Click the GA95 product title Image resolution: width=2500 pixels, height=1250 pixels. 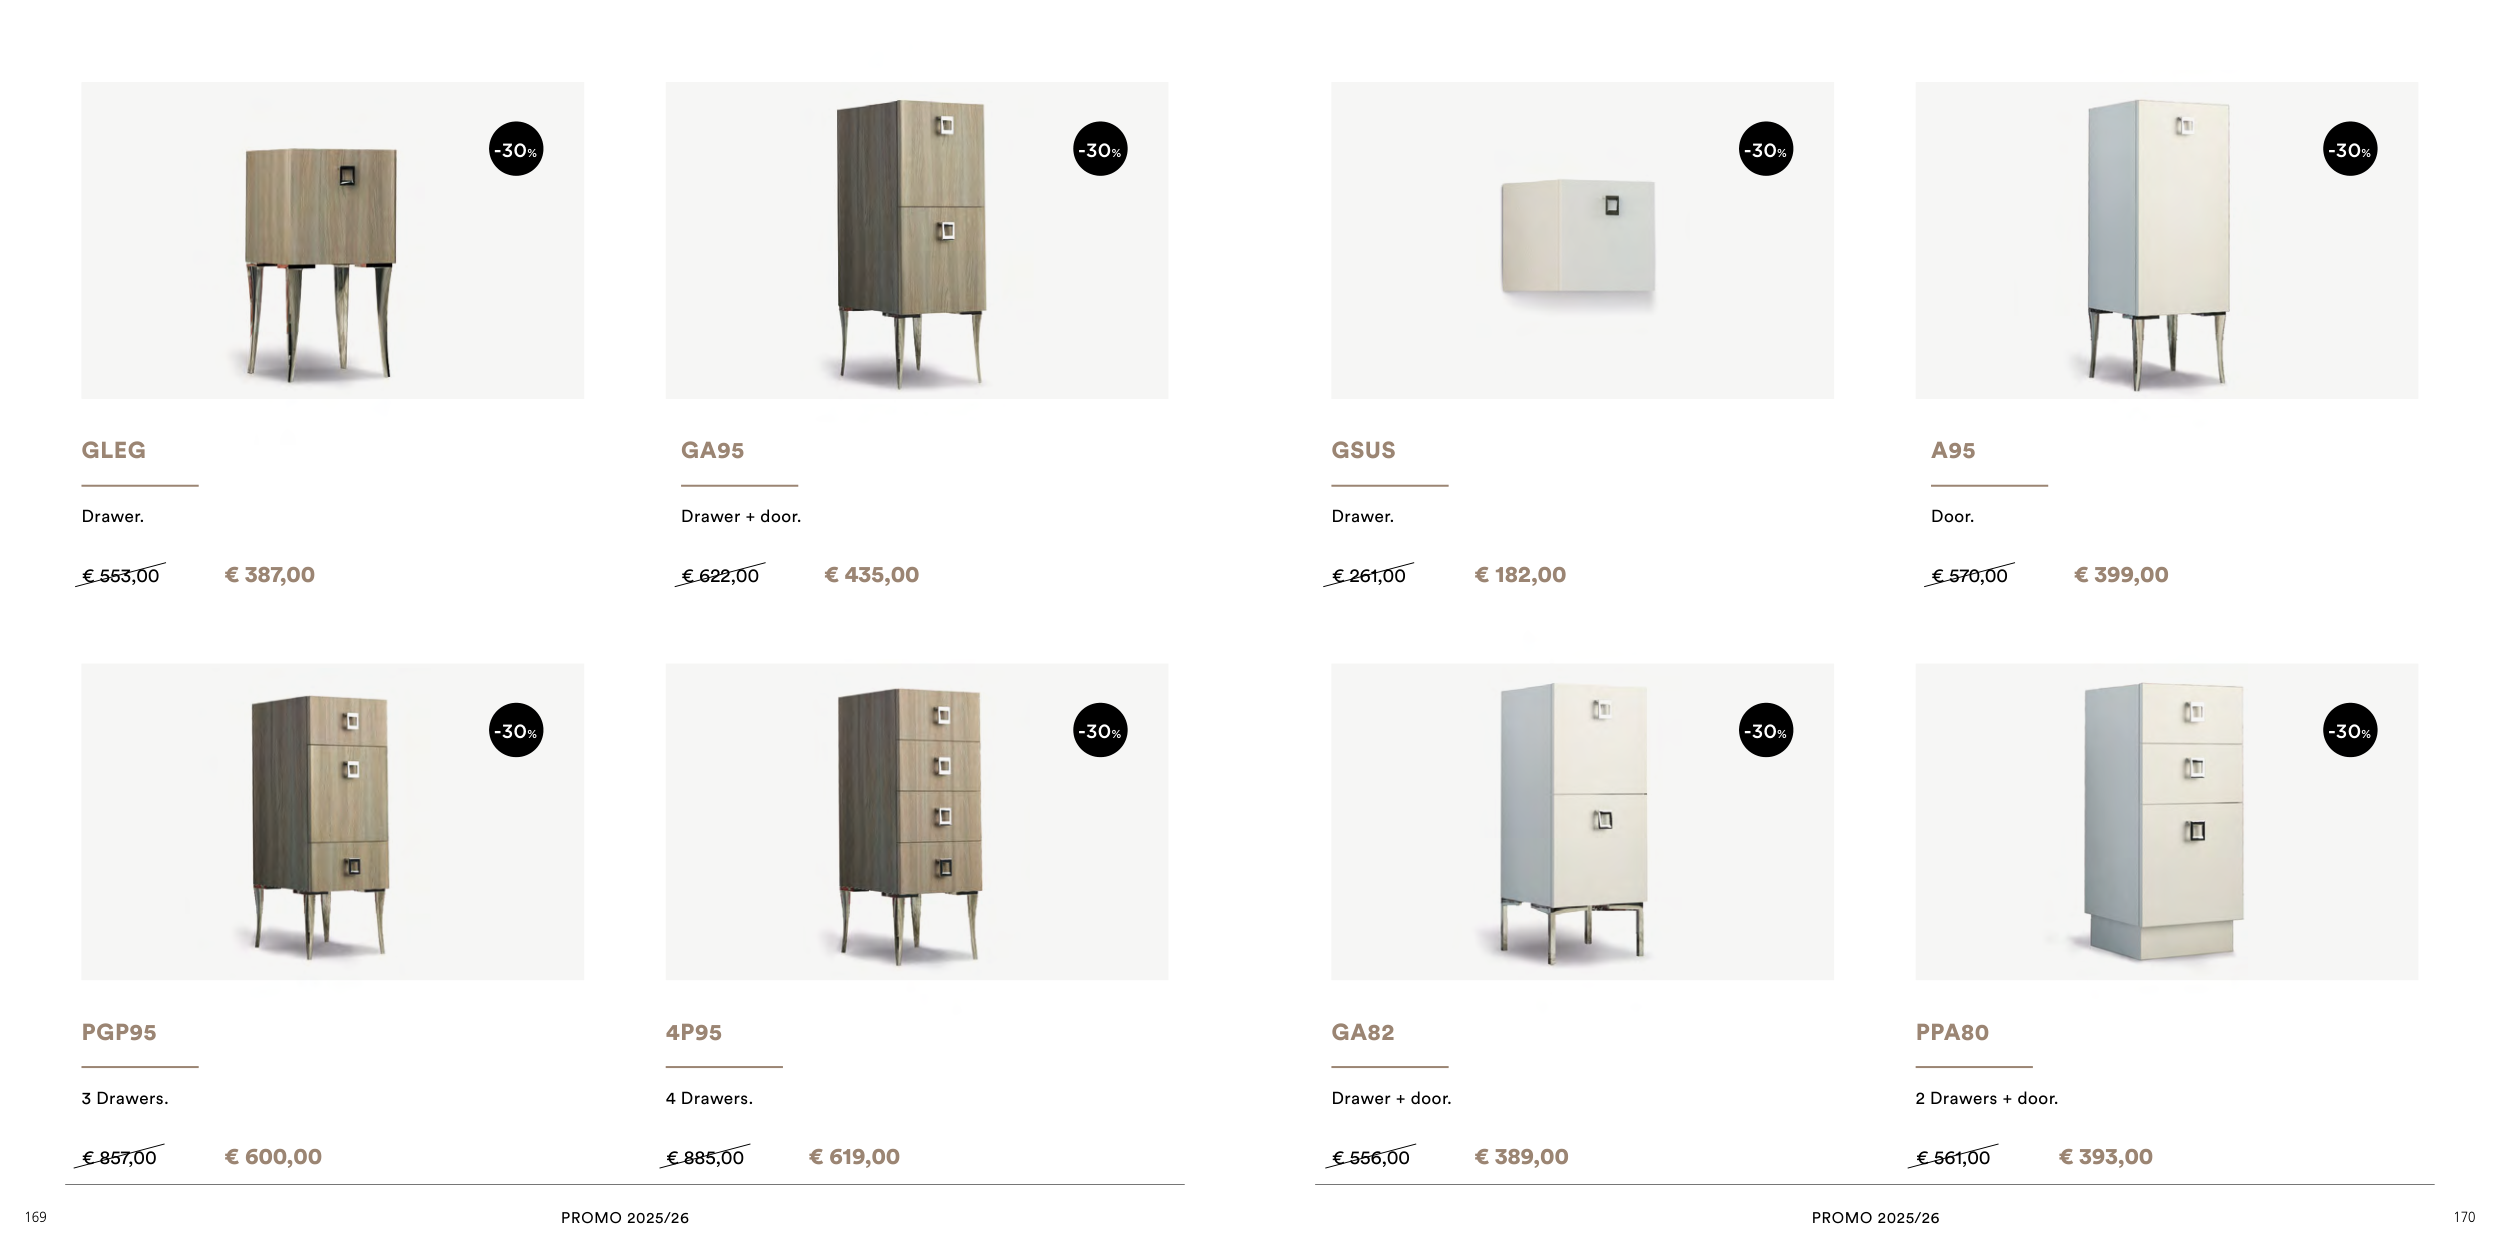(x=712, y=451)
